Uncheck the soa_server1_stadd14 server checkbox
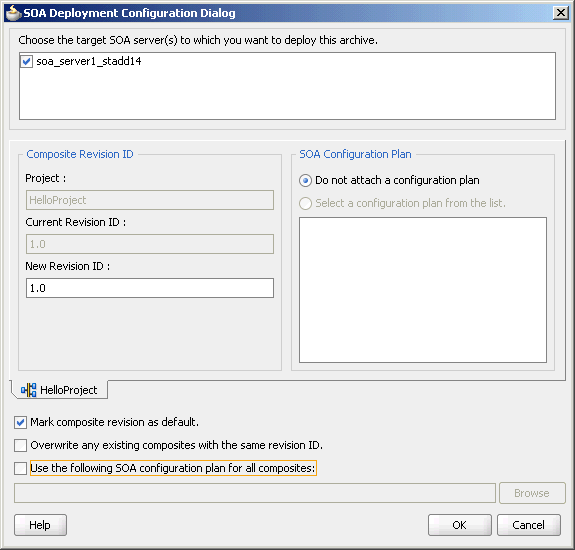575x550 pixels. click(27, 61)
